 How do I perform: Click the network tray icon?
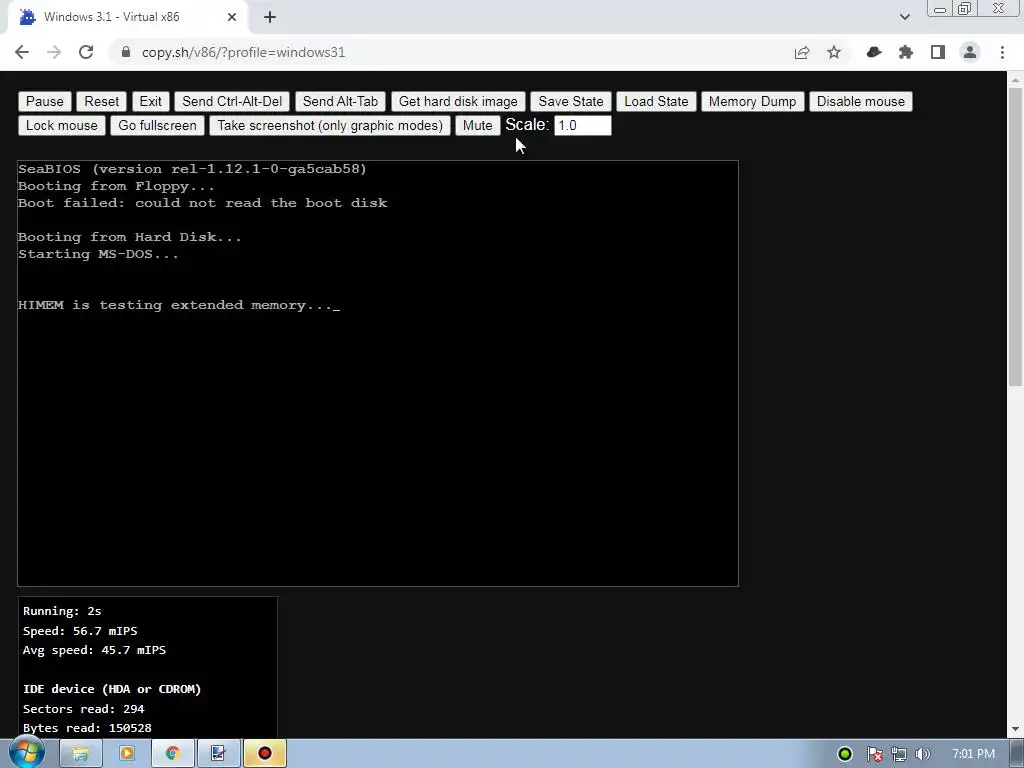(899, 754)
